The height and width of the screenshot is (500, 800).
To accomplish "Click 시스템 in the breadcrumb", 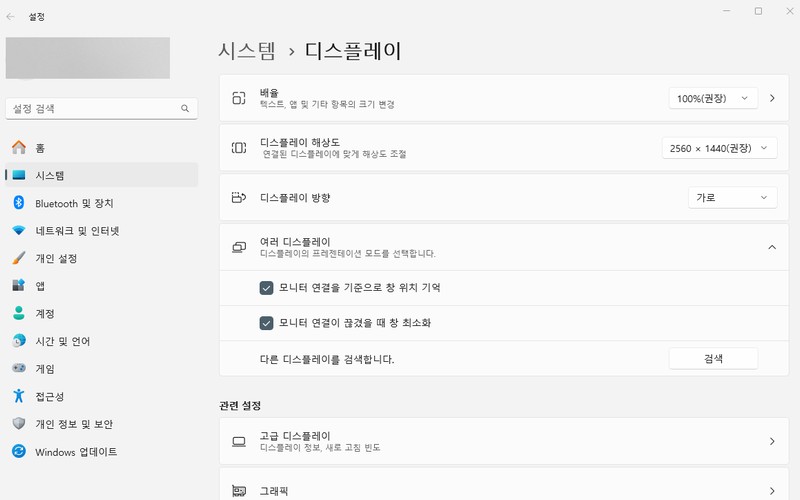I will 247,51.
